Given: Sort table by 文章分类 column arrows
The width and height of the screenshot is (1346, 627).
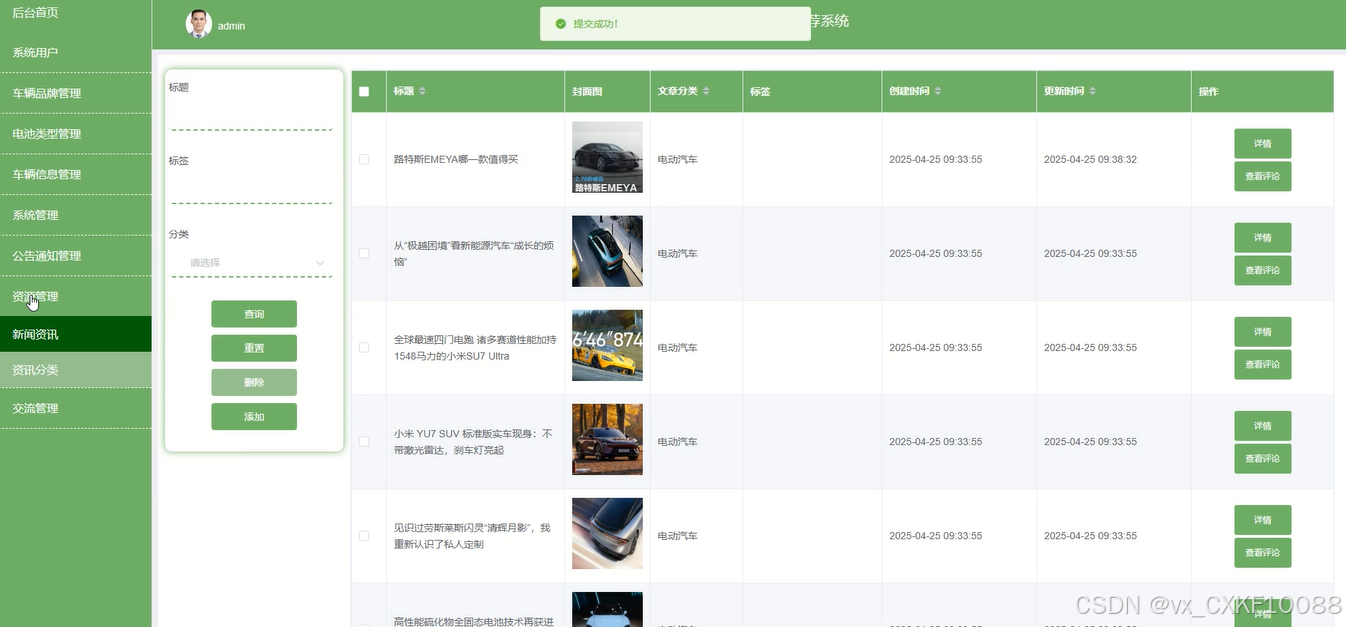Looking at the screenshot, I should [x=706, y=91].
